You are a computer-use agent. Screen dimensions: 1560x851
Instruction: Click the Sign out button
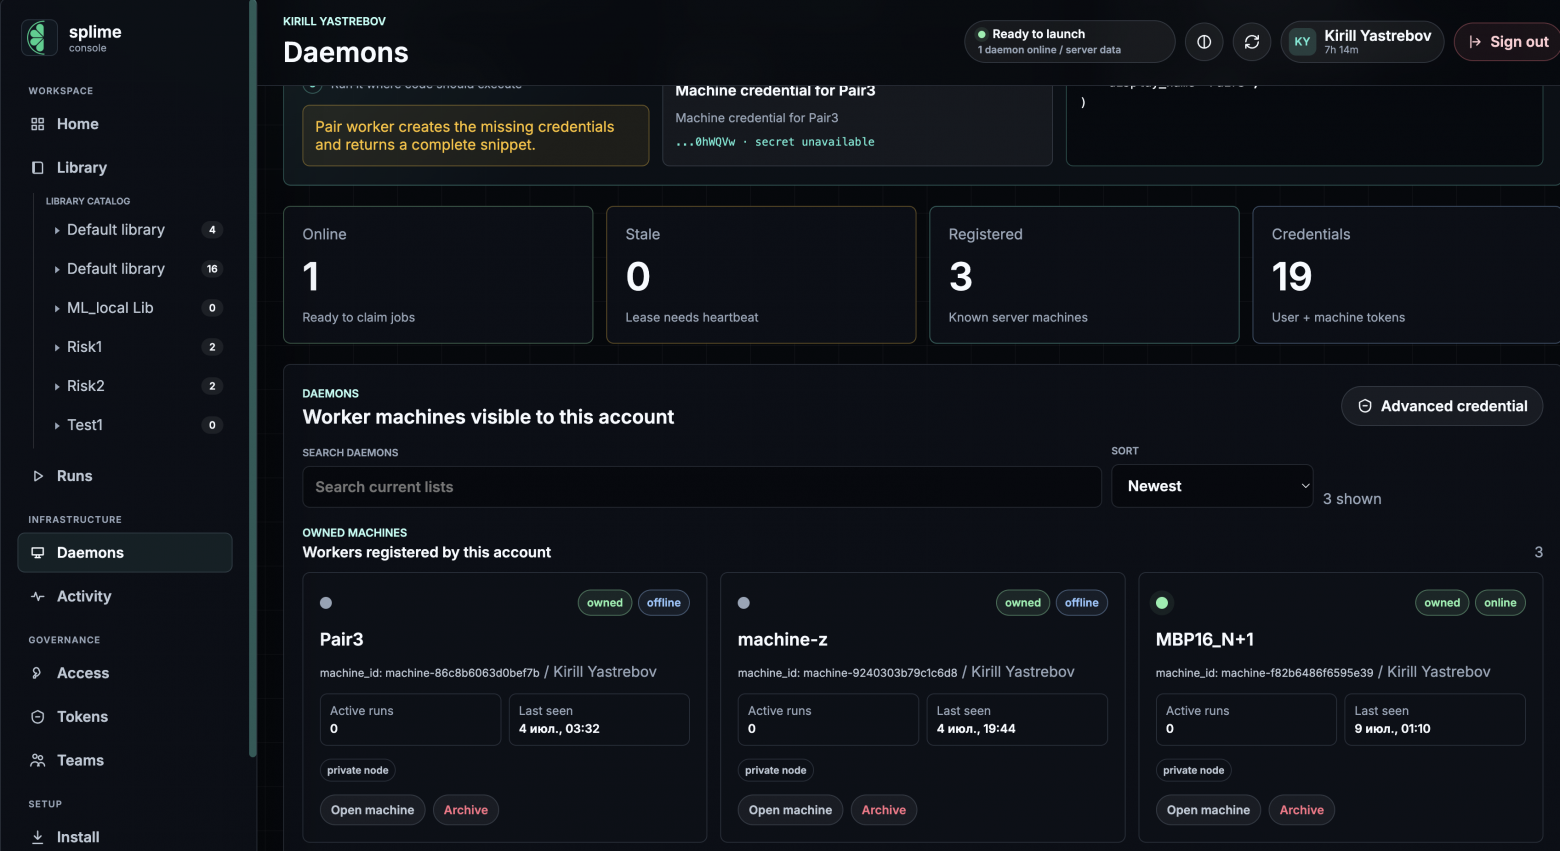coord(1508,42)
